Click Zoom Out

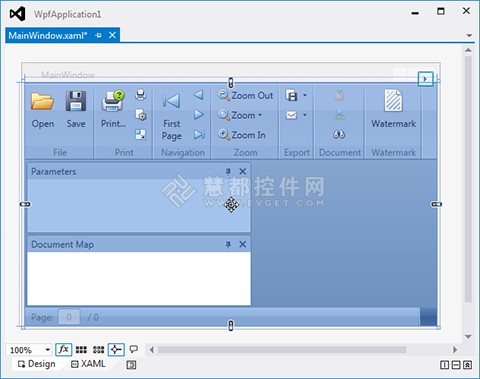pyautogui.click(x=245, y=95)
